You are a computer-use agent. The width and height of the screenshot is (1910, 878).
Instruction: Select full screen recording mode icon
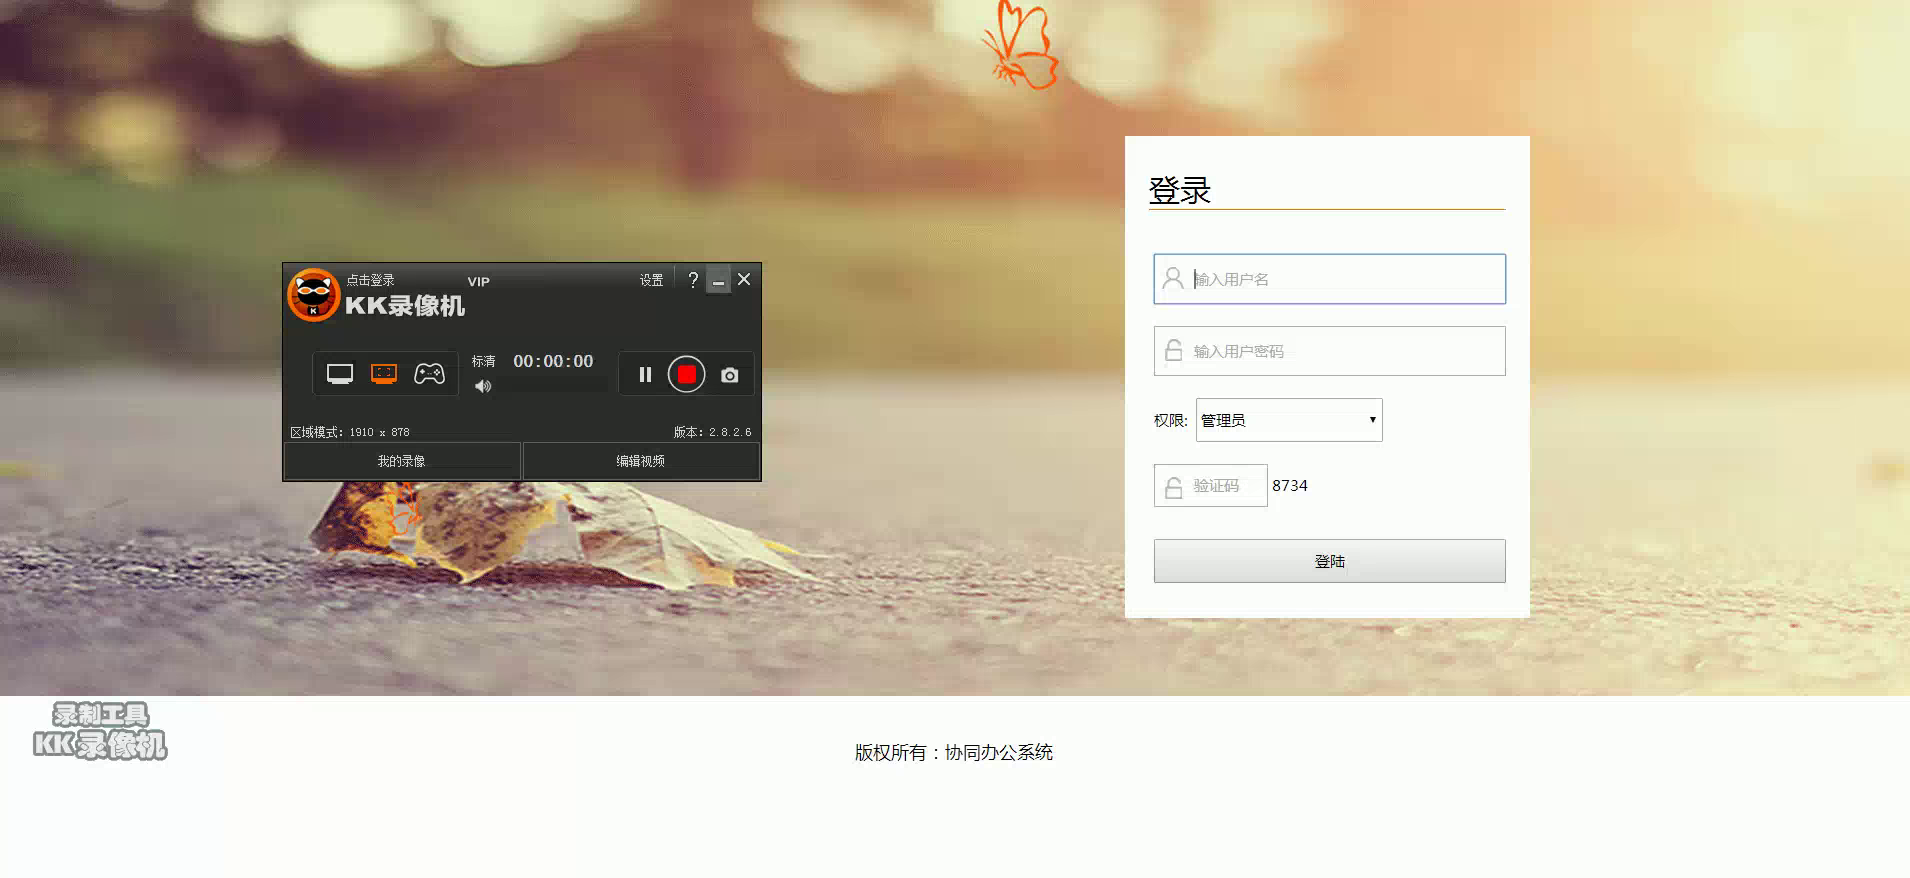pyautogui.click(x=340, y=374)
